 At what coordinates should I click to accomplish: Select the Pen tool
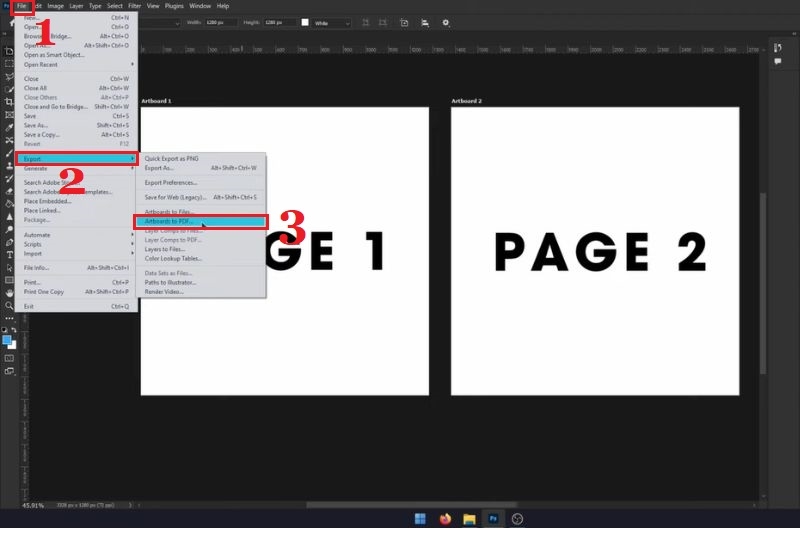click(x=9, y=242)
